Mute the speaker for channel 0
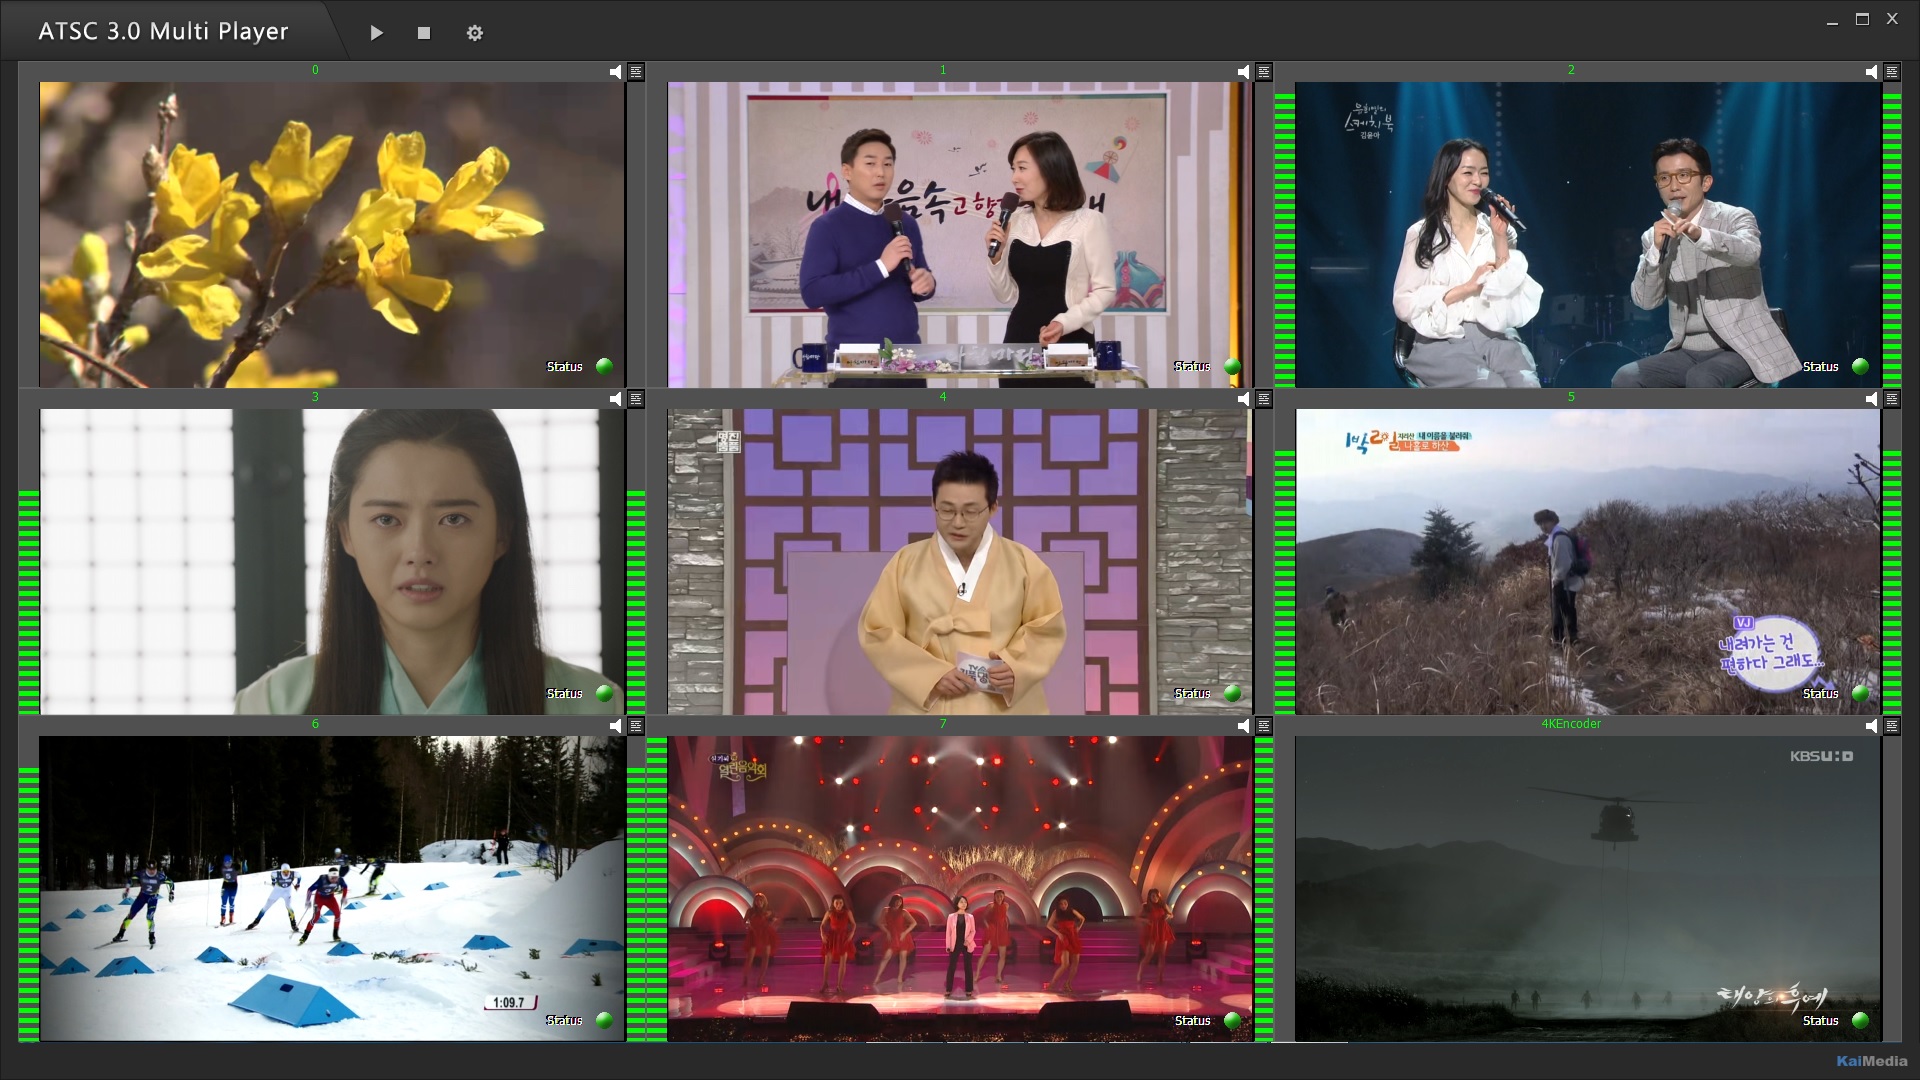Viewport: 1920px width, 1080px height. tap(616, 72)
